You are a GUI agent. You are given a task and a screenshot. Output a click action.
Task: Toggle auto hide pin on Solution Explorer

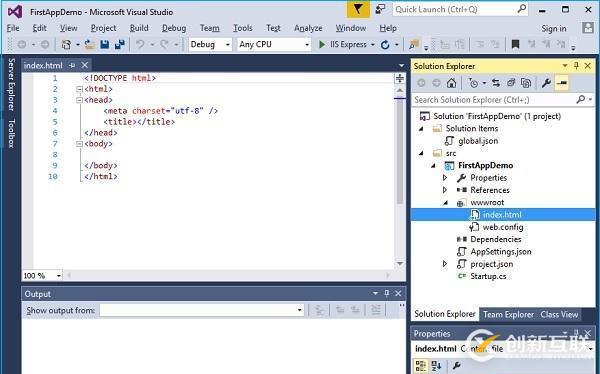tap(577, 66)
